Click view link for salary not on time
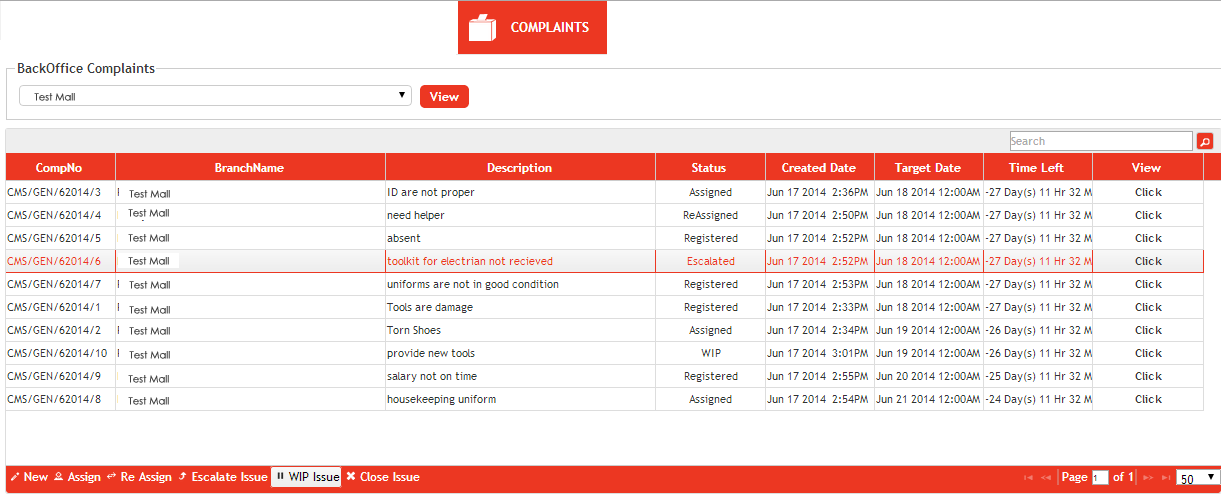 [1147, 376]
